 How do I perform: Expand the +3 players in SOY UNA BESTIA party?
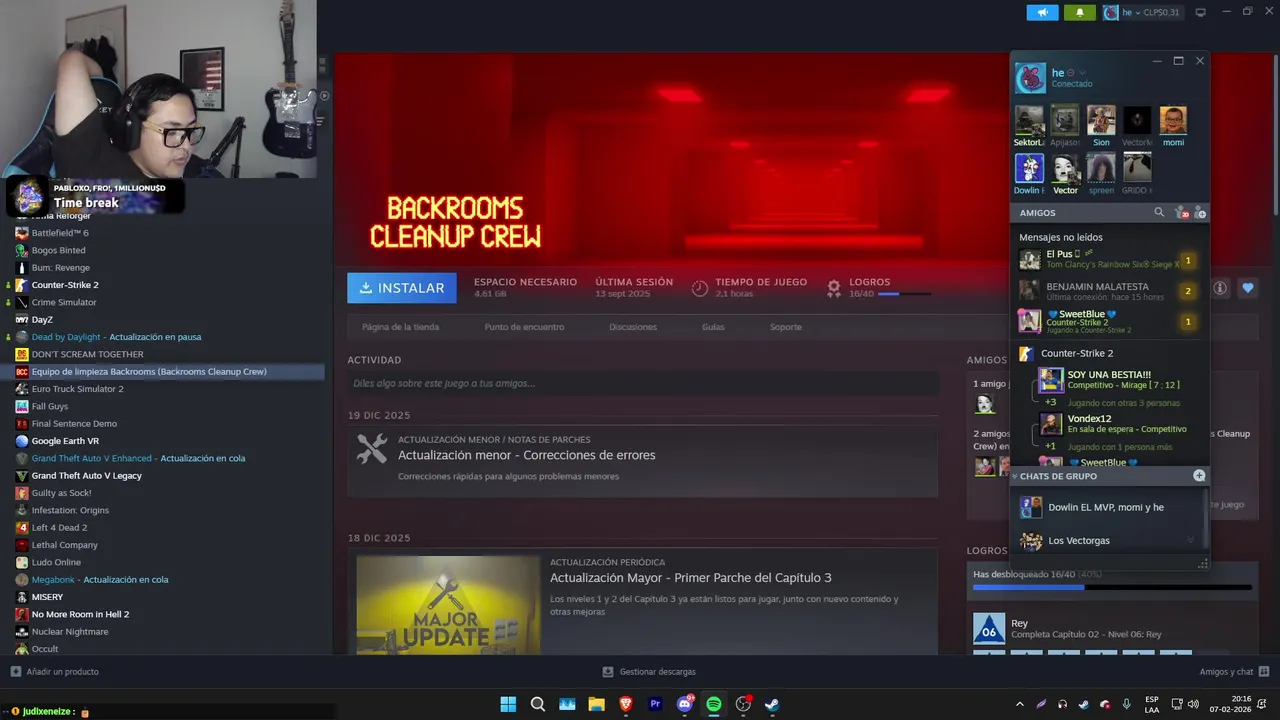(x=1050, y=402)
